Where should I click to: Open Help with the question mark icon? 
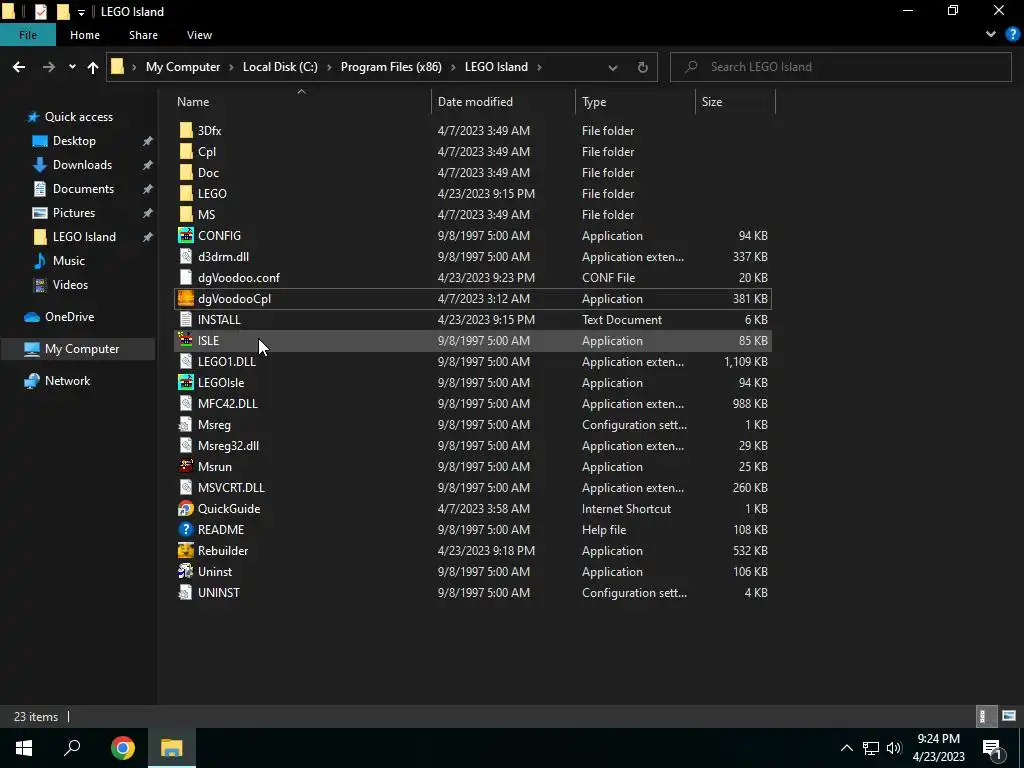pos(1012,35)
